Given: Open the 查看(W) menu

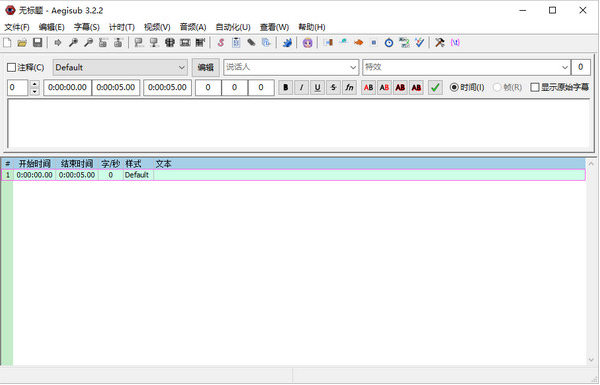Looking at the screenshot, I should pos(274,27).
